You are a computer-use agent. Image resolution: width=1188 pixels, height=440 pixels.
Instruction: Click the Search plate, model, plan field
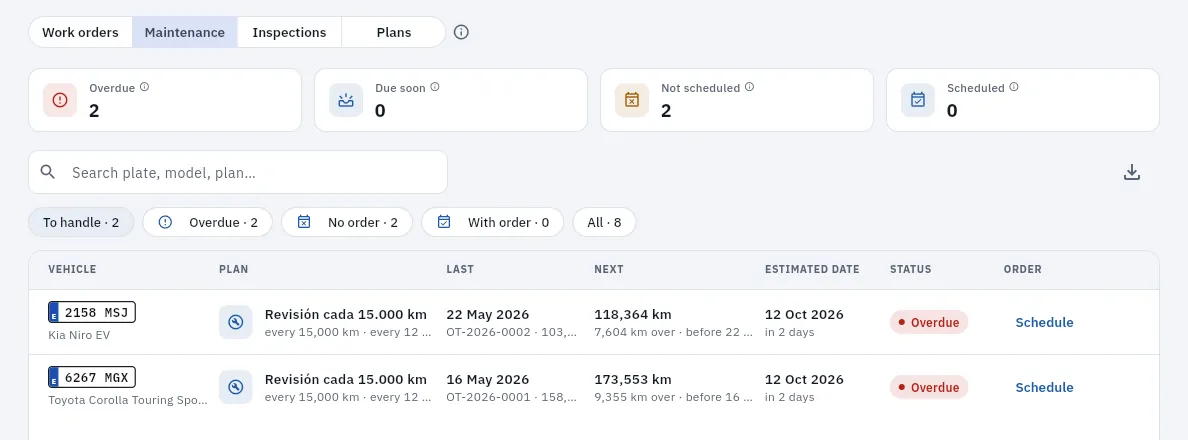click(238, 172)
